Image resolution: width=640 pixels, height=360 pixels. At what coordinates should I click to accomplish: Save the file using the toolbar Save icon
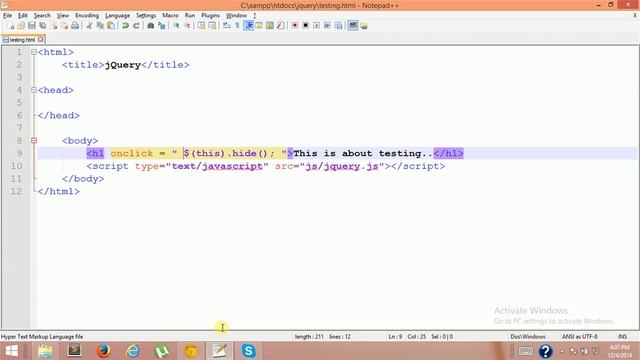(32, 26)
